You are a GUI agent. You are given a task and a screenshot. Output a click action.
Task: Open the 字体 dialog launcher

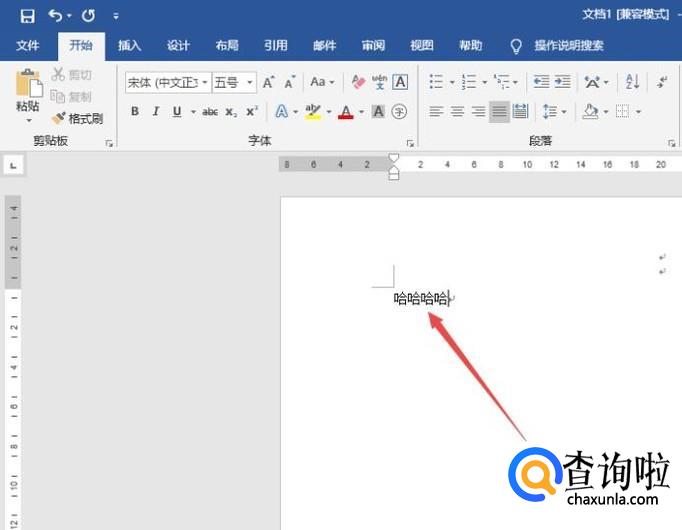pyautogui.click(x=410, y=143)
